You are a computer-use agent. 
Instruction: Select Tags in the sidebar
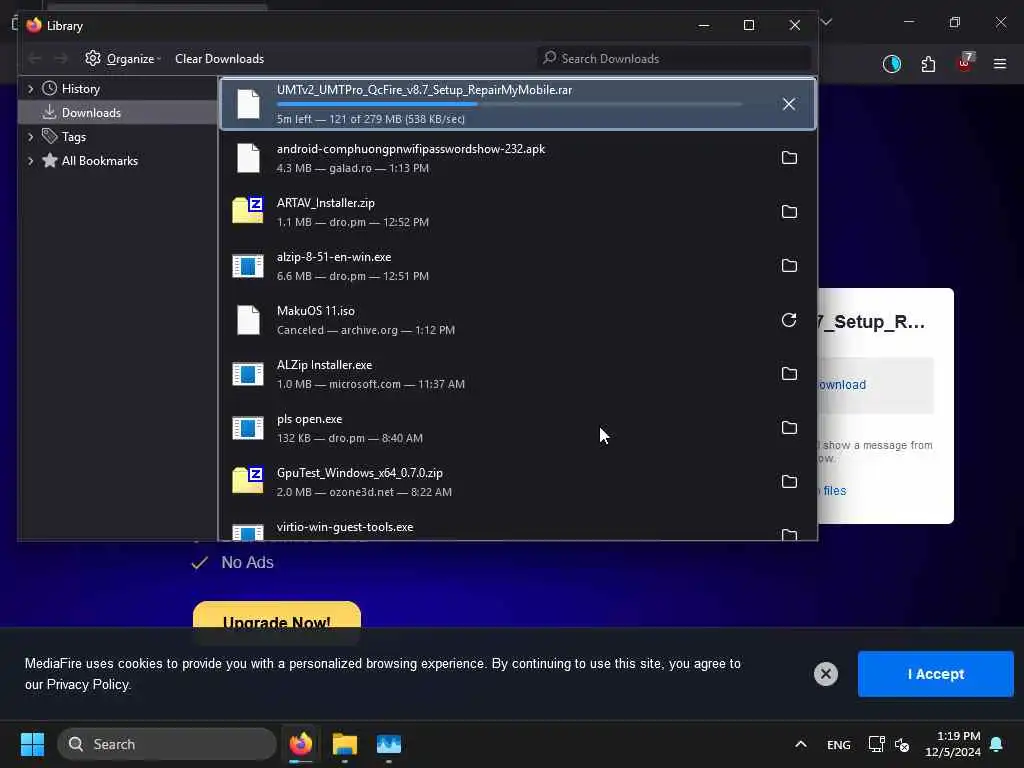click(73, 136)
